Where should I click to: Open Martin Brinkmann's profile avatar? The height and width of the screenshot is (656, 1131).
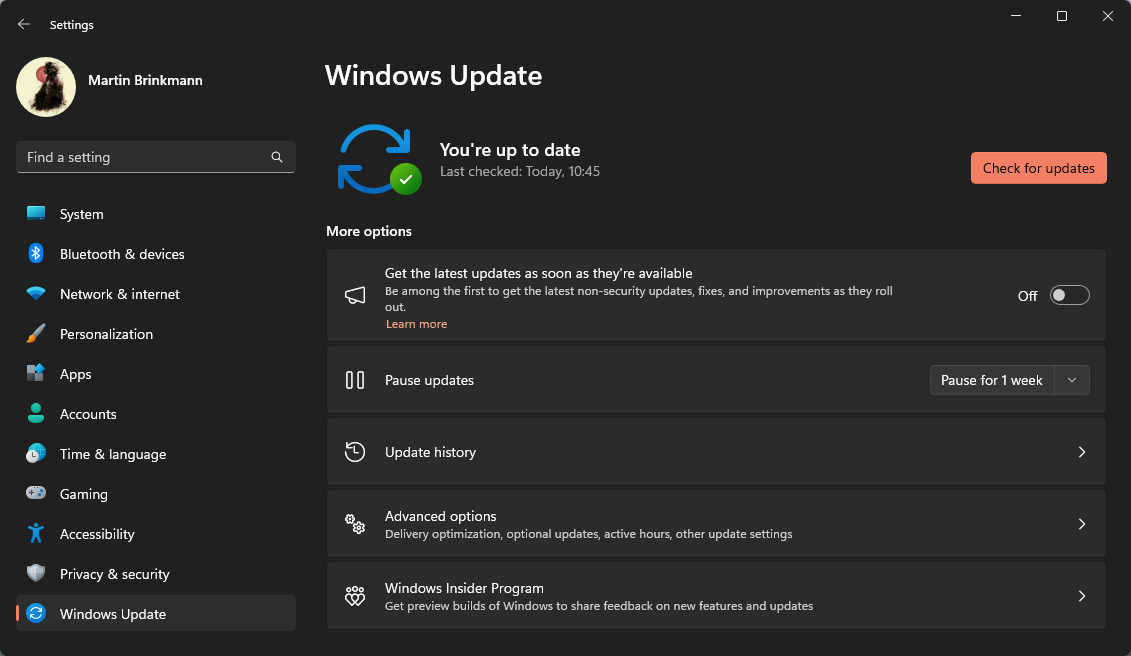[46, 87]
